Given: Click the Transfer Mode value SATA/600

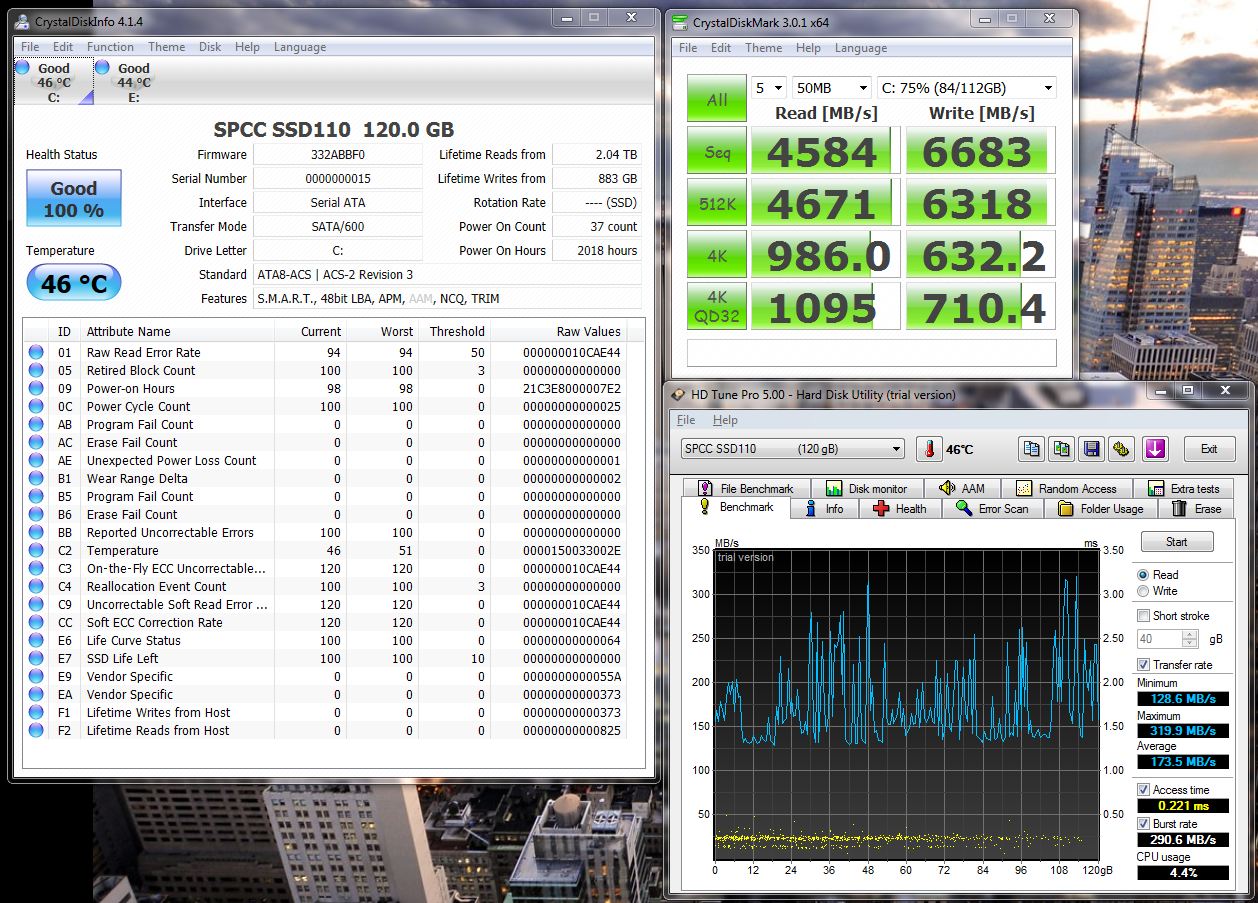Looking at the screenshot, I should [338, 226].
